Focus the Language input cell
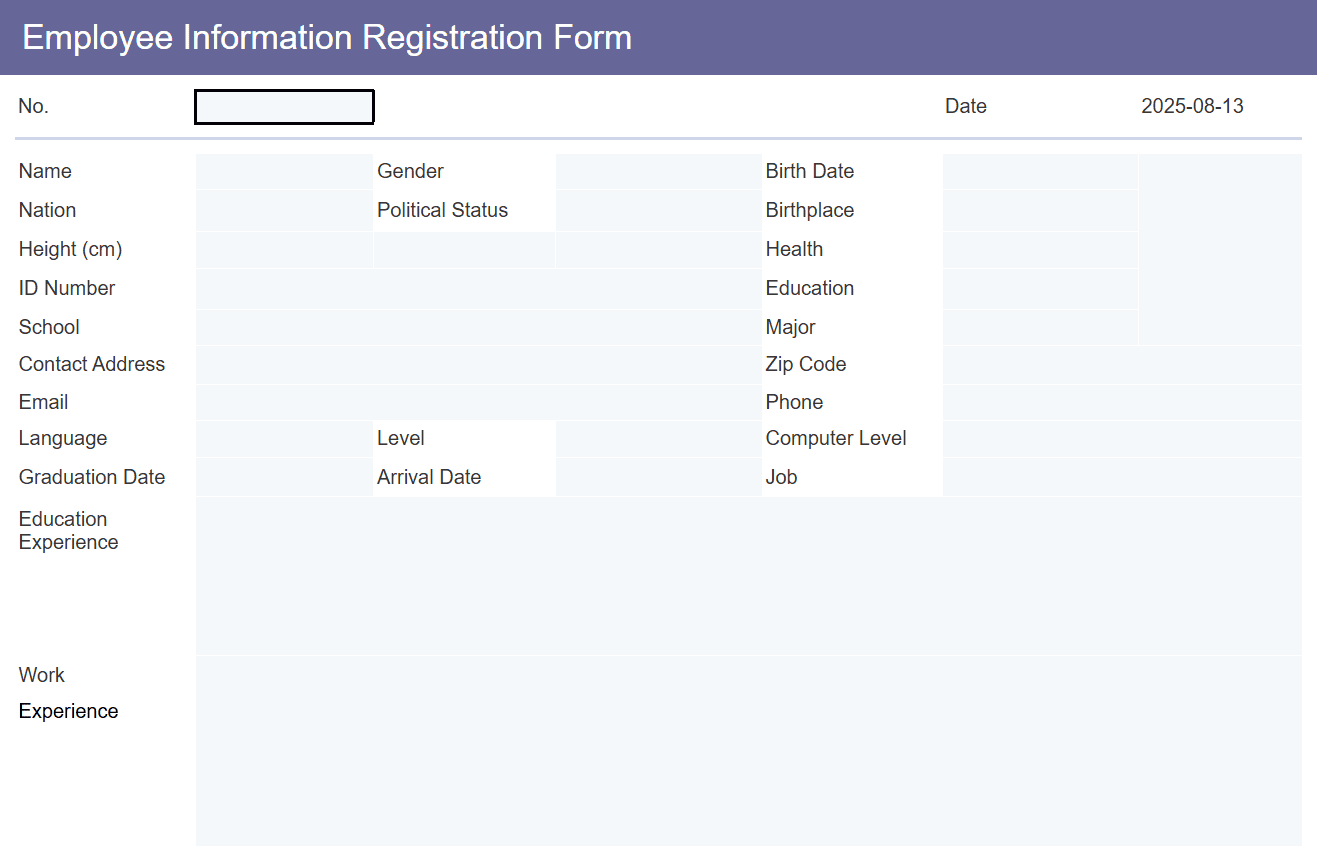1317x849 pixels. [284, 439]
